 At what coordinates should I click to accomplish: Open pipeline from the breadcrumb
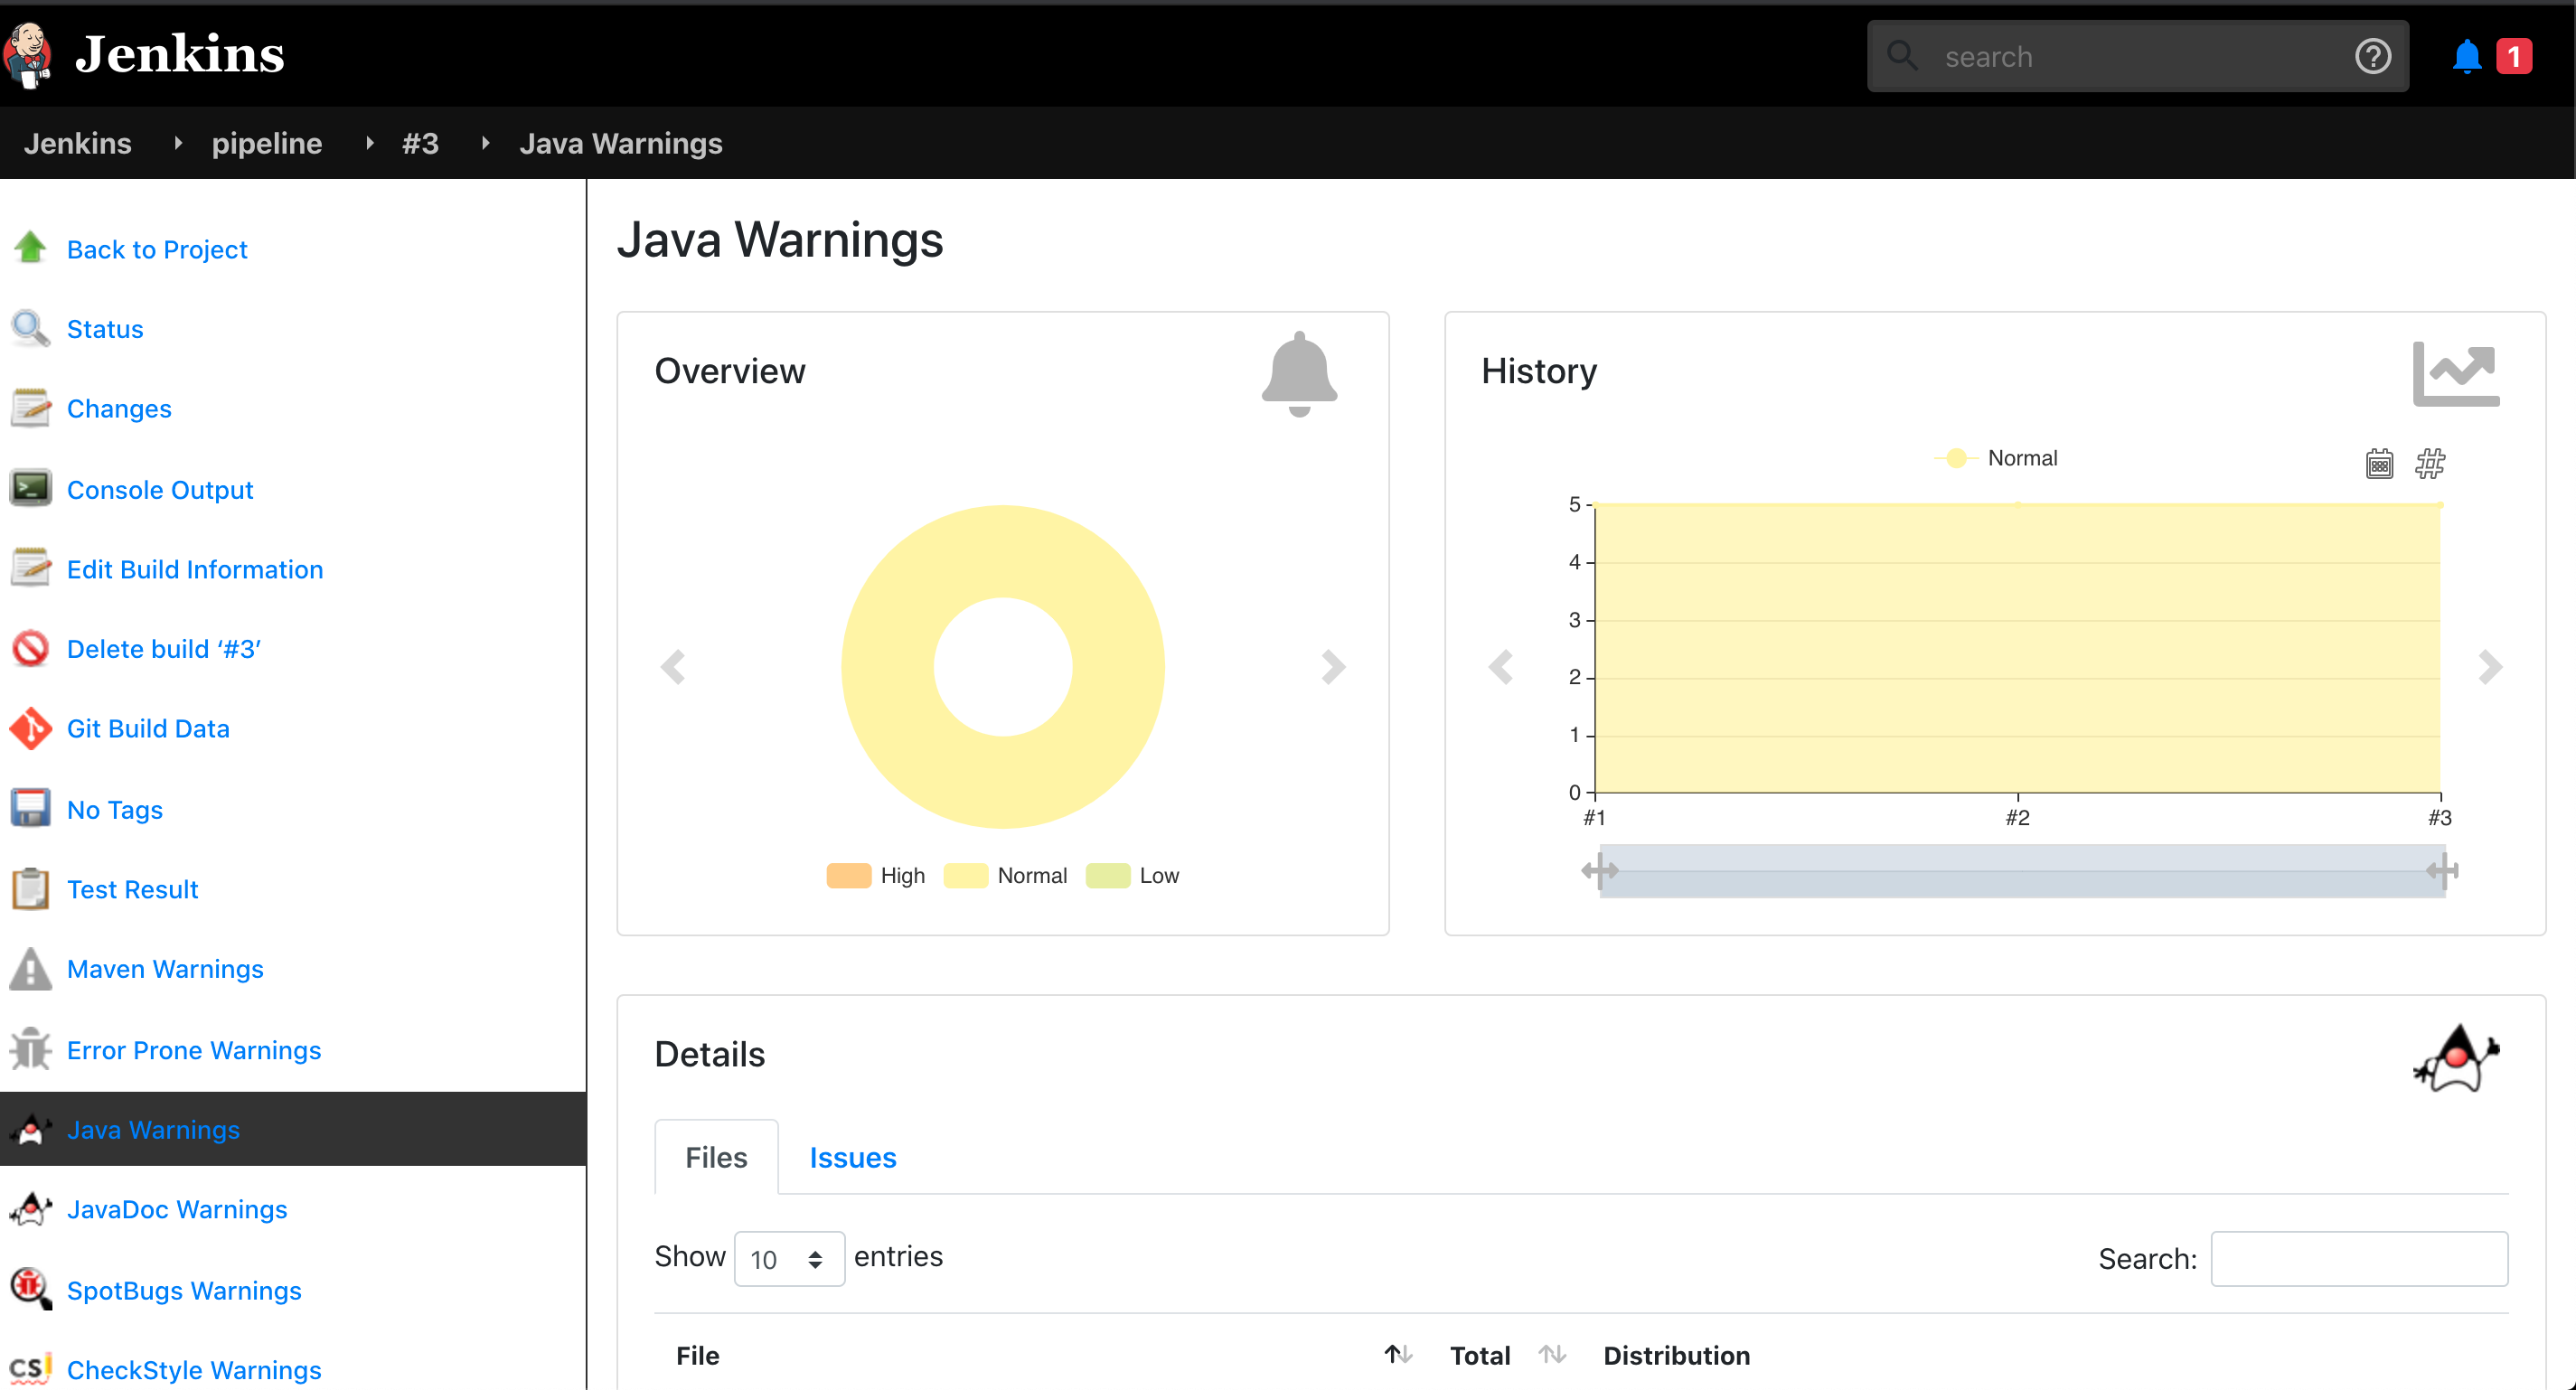[266, 143]
